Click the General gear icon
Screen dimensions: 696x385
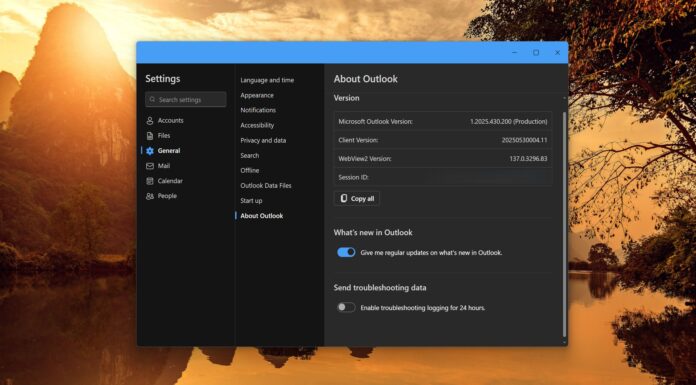click(150, 151)
